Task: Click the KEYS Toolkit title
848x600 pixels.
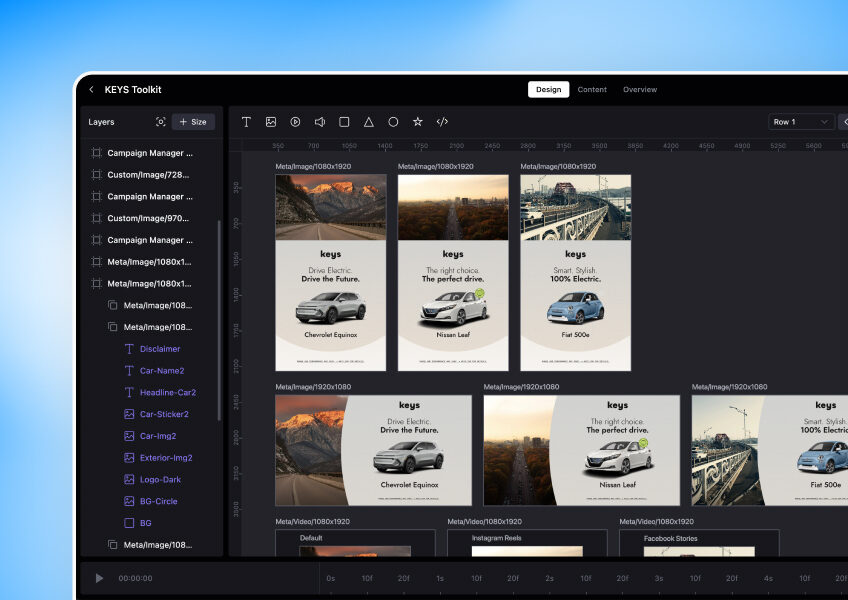Action: point(132,89)
